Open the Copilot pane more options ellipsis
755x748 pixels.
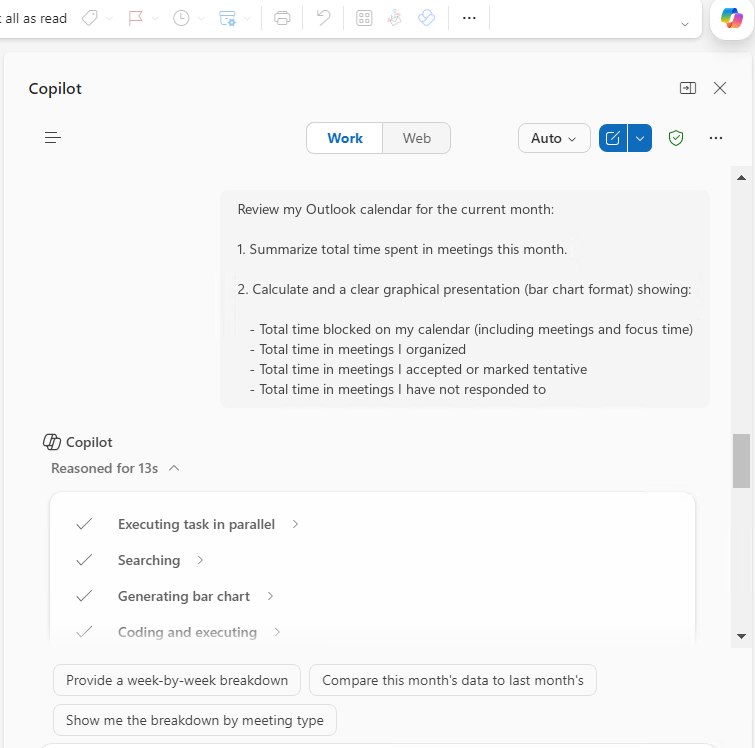[716, 138]
